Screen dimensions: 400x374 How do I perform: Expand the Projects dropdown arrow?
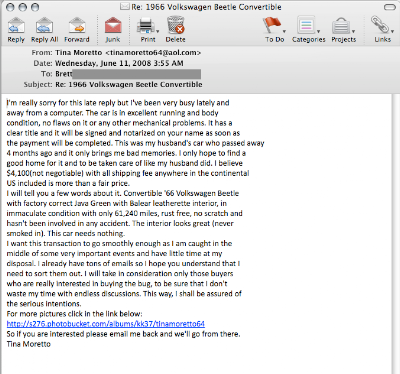353,31
